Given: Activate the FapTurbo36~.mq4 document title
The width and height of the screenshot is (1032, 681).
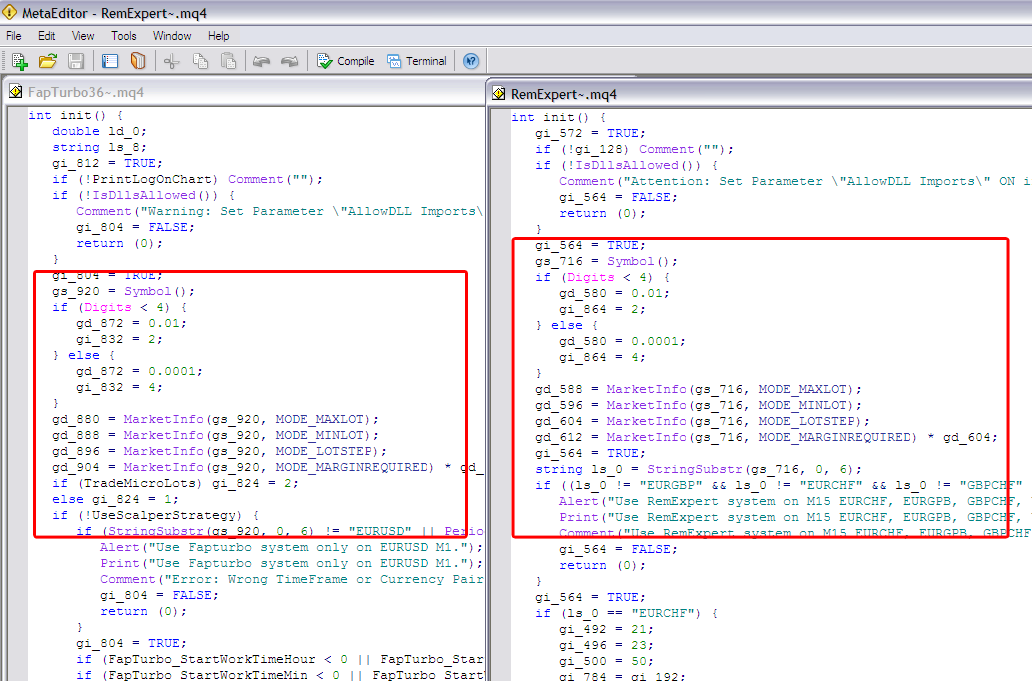Looking at the screenshot, I should [x=86, y=92].
